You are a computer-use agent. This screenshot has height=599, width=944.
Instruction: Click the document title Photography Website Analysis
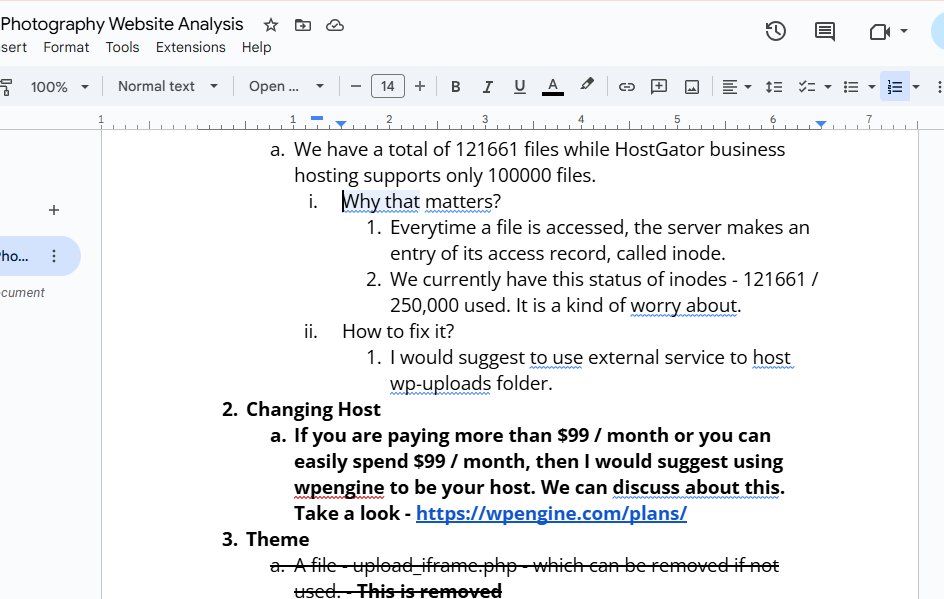pos(122,24)
